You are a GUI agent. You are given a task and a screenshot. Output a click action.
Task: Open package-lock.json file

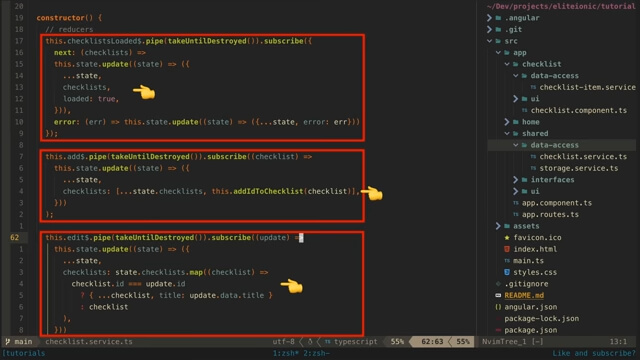pos(542,318)
